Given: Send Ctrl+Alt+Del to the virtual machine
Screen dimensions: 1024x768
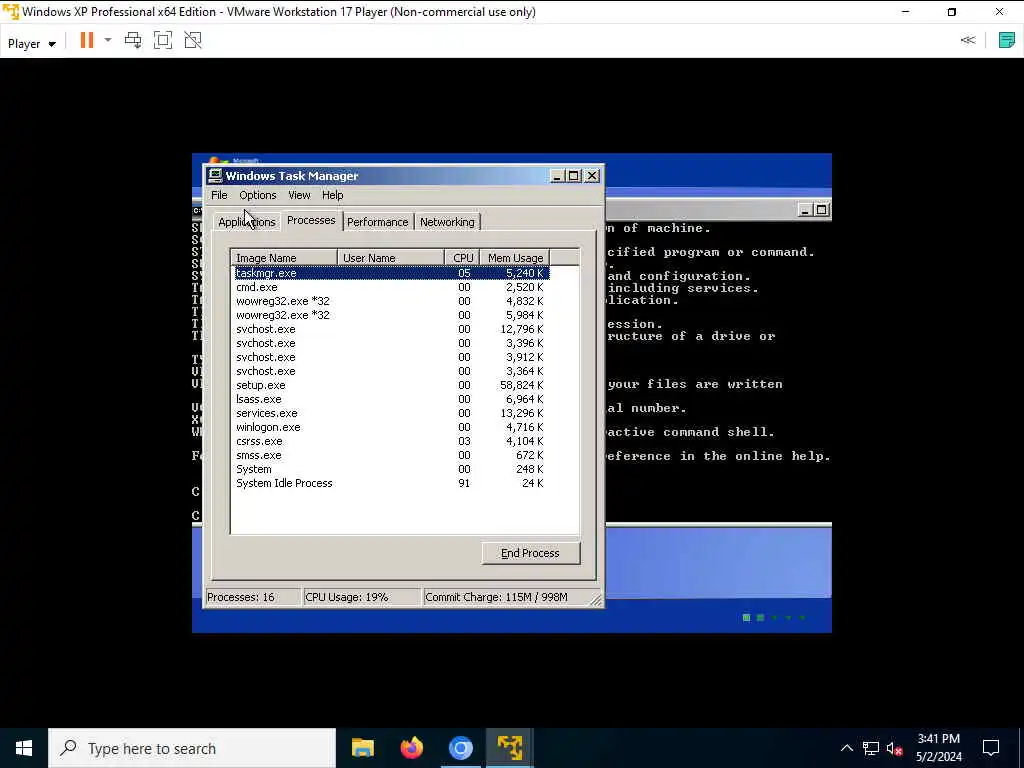Looking at the screenshot, I should (133, 40).
